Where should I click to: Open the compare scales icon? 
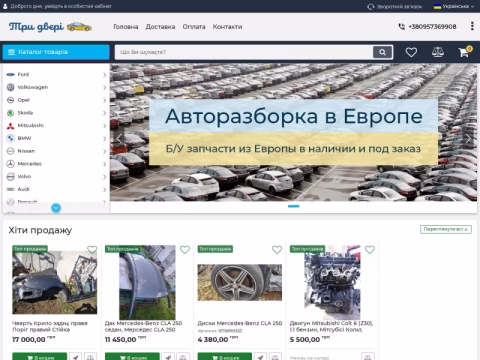pyautogui.click(x=438, y=52)
